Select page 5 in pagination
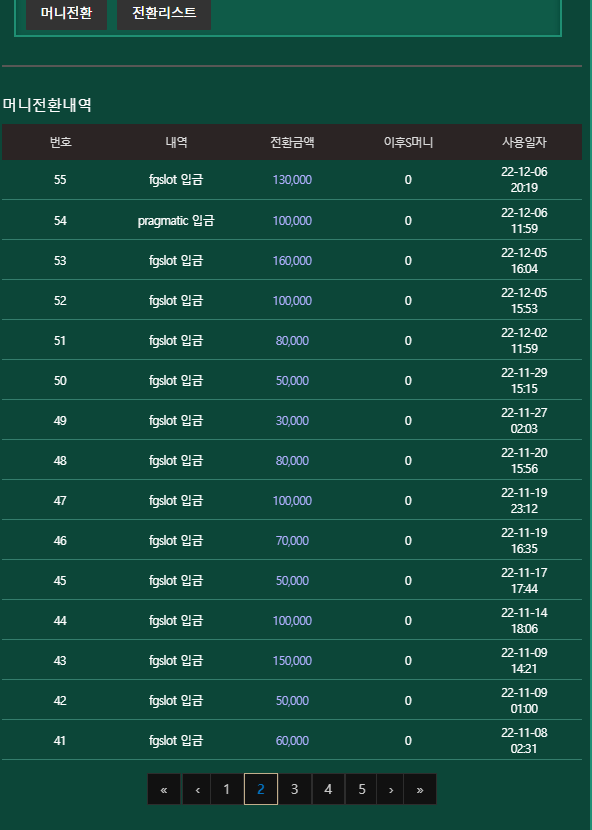 [x=362, y=789]
